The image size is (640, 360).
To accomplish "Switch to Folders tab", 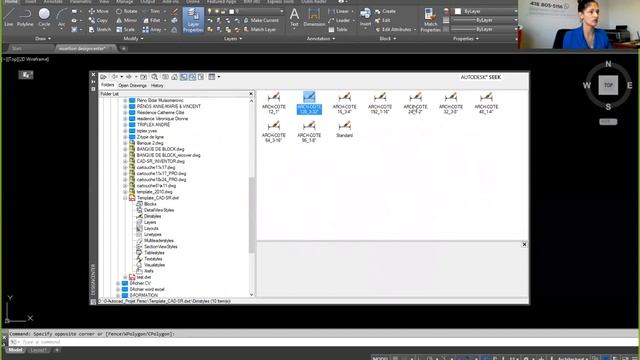I will (107, 85).
